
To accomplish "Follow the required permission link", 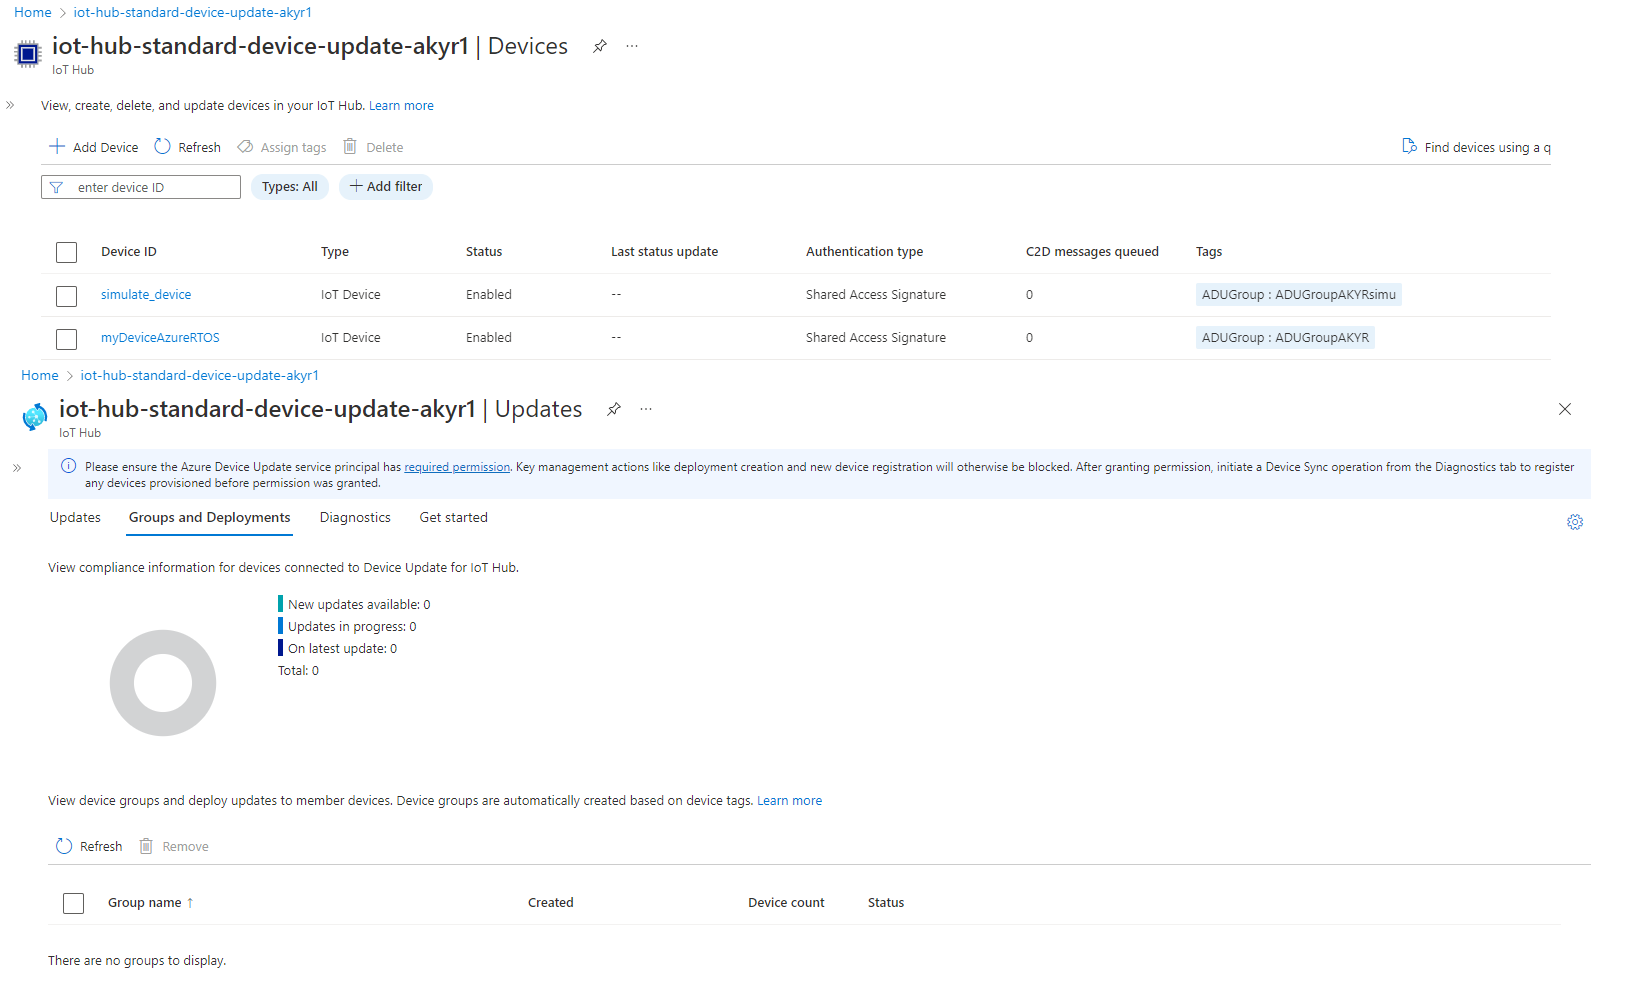I will coord(456,466).
